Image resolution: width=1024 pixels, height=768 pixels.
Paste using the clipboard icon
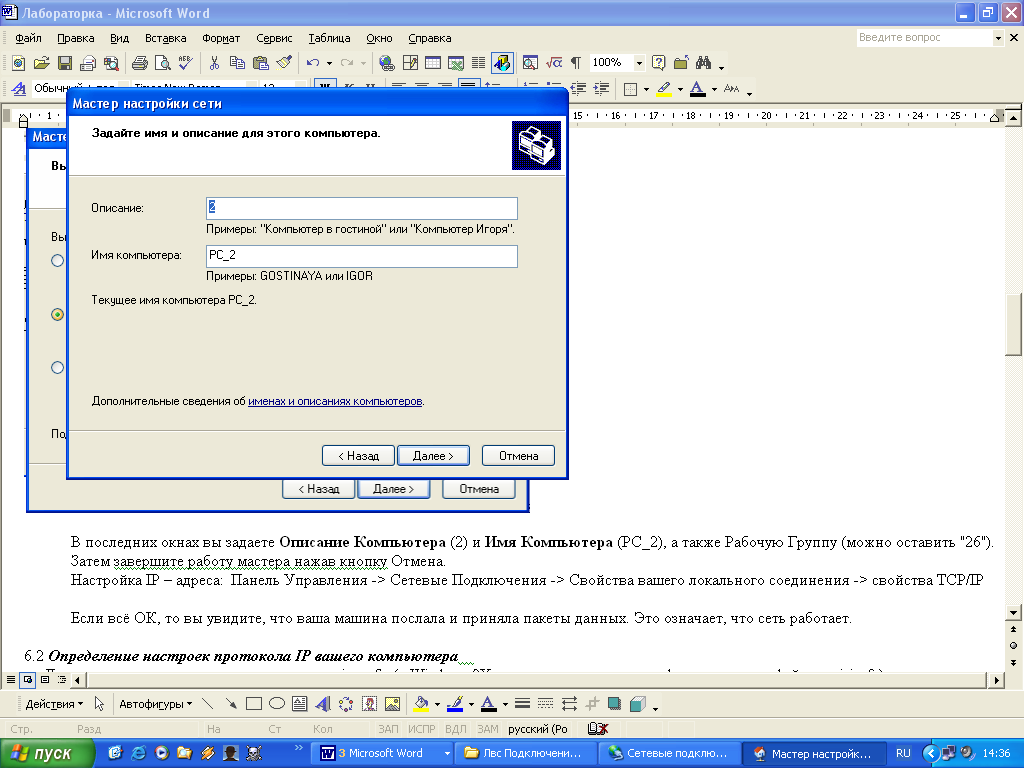coord(261,63)
